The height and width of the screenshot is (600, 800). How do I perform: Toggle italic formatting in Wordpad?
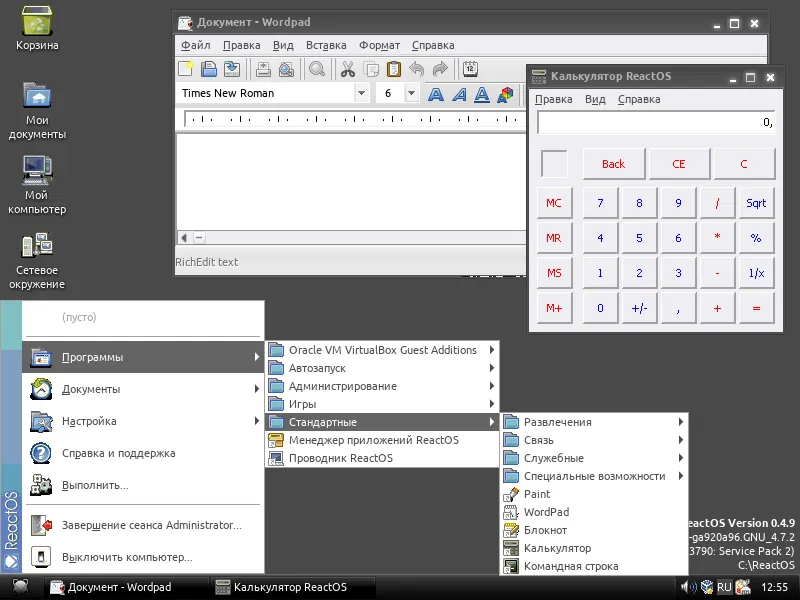(459, 94)
